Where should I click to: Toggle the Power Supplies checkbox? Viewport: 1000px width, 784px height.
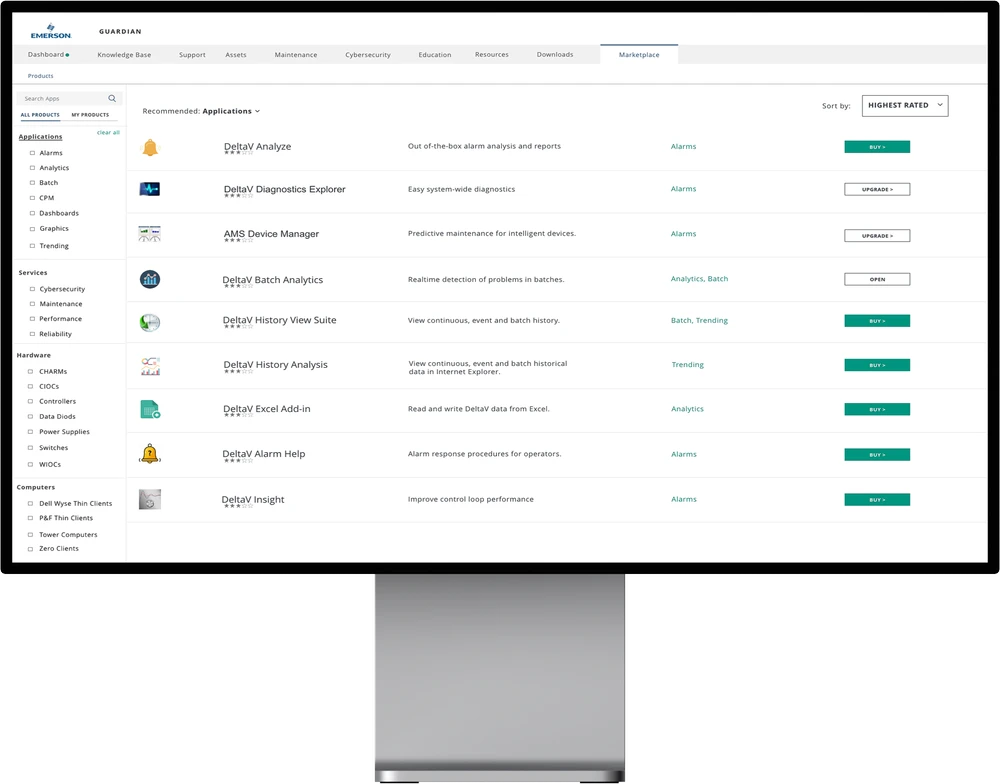[30, 432]
